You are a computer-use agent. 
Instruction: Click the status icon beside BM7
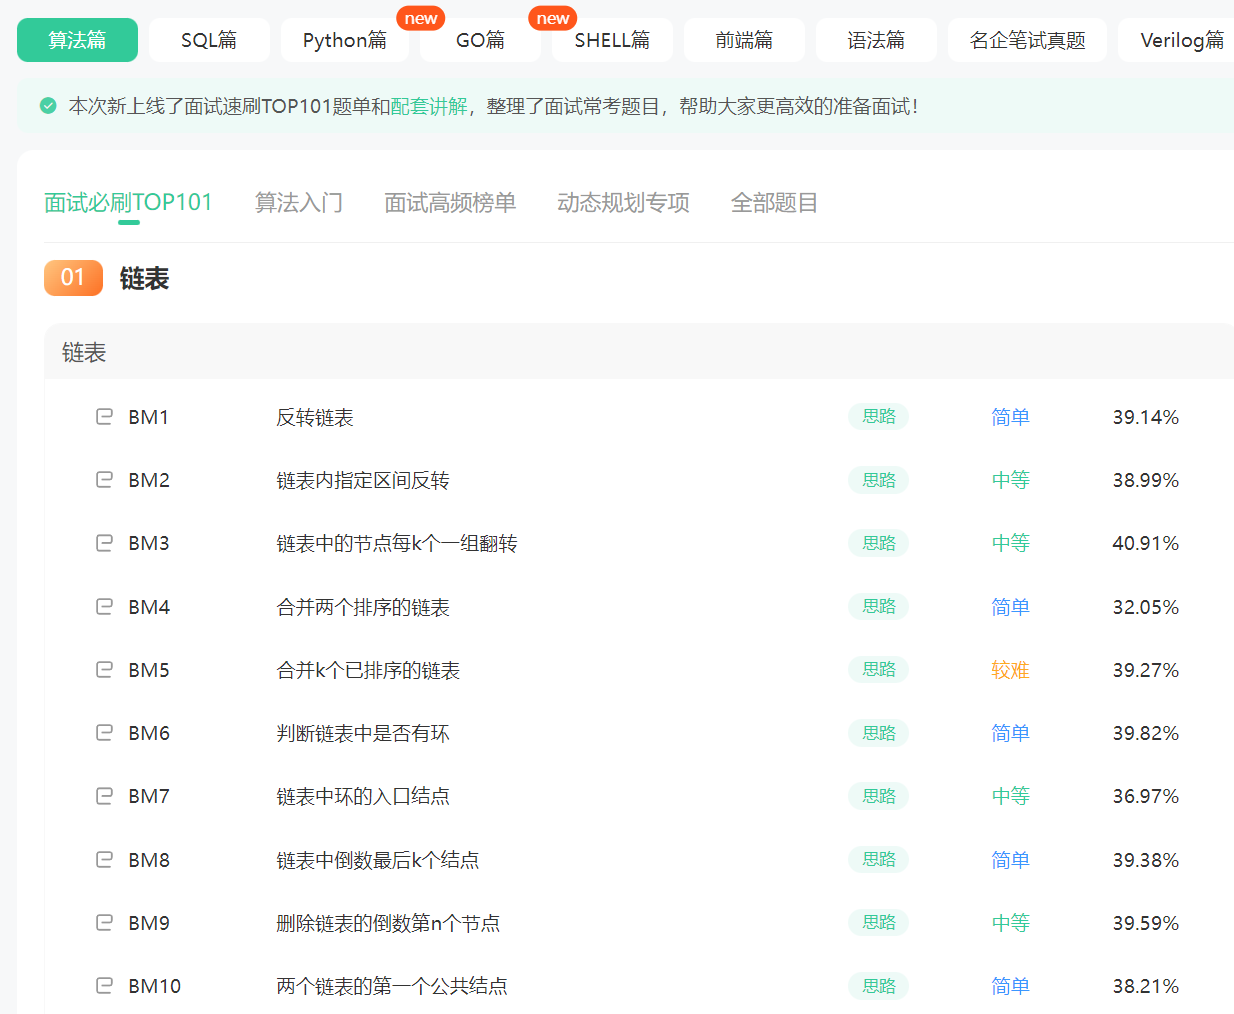pyautogui.click(x=104, y=796)
